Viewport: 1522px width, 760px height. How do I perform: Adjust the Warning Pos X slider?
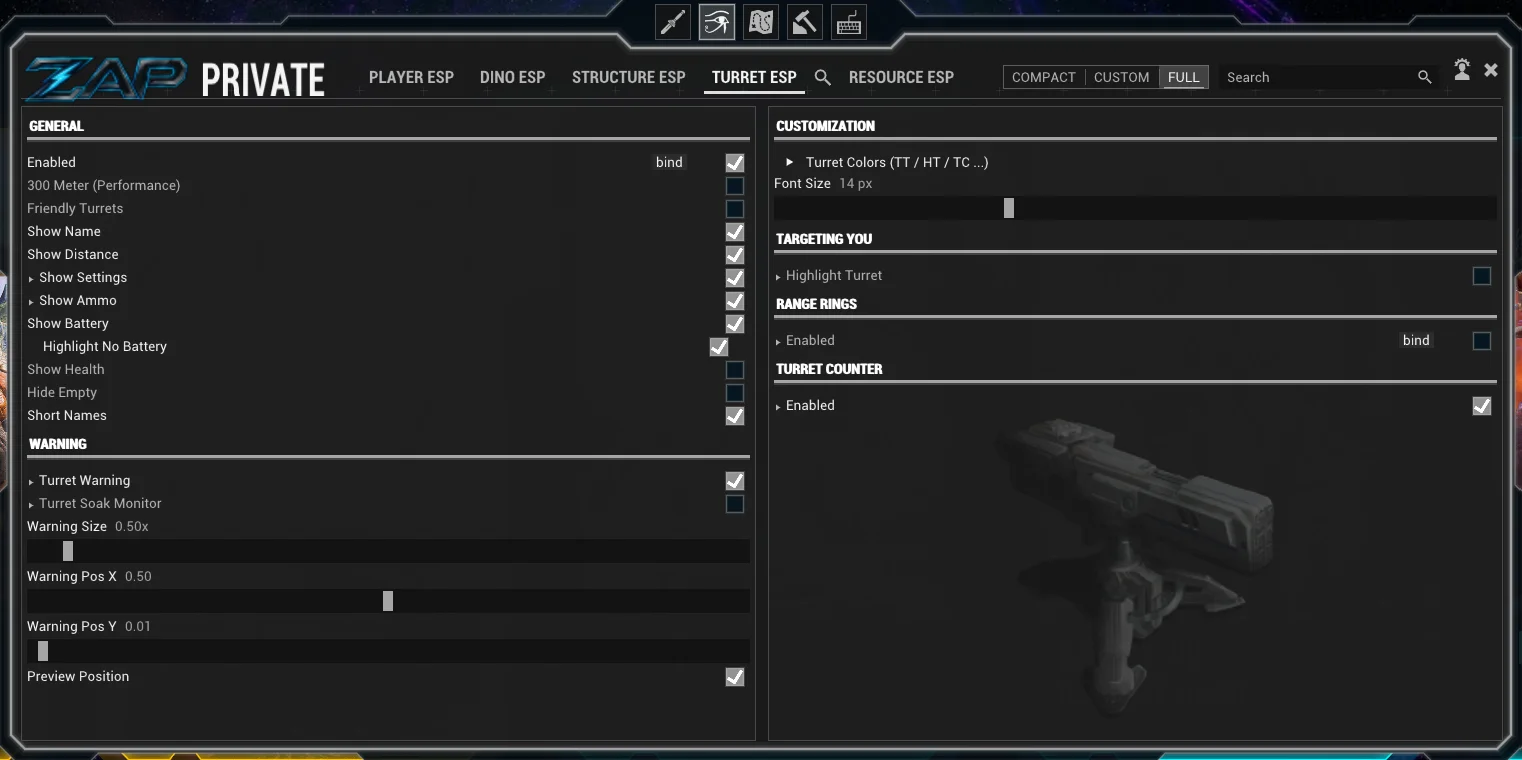(388, 601)
